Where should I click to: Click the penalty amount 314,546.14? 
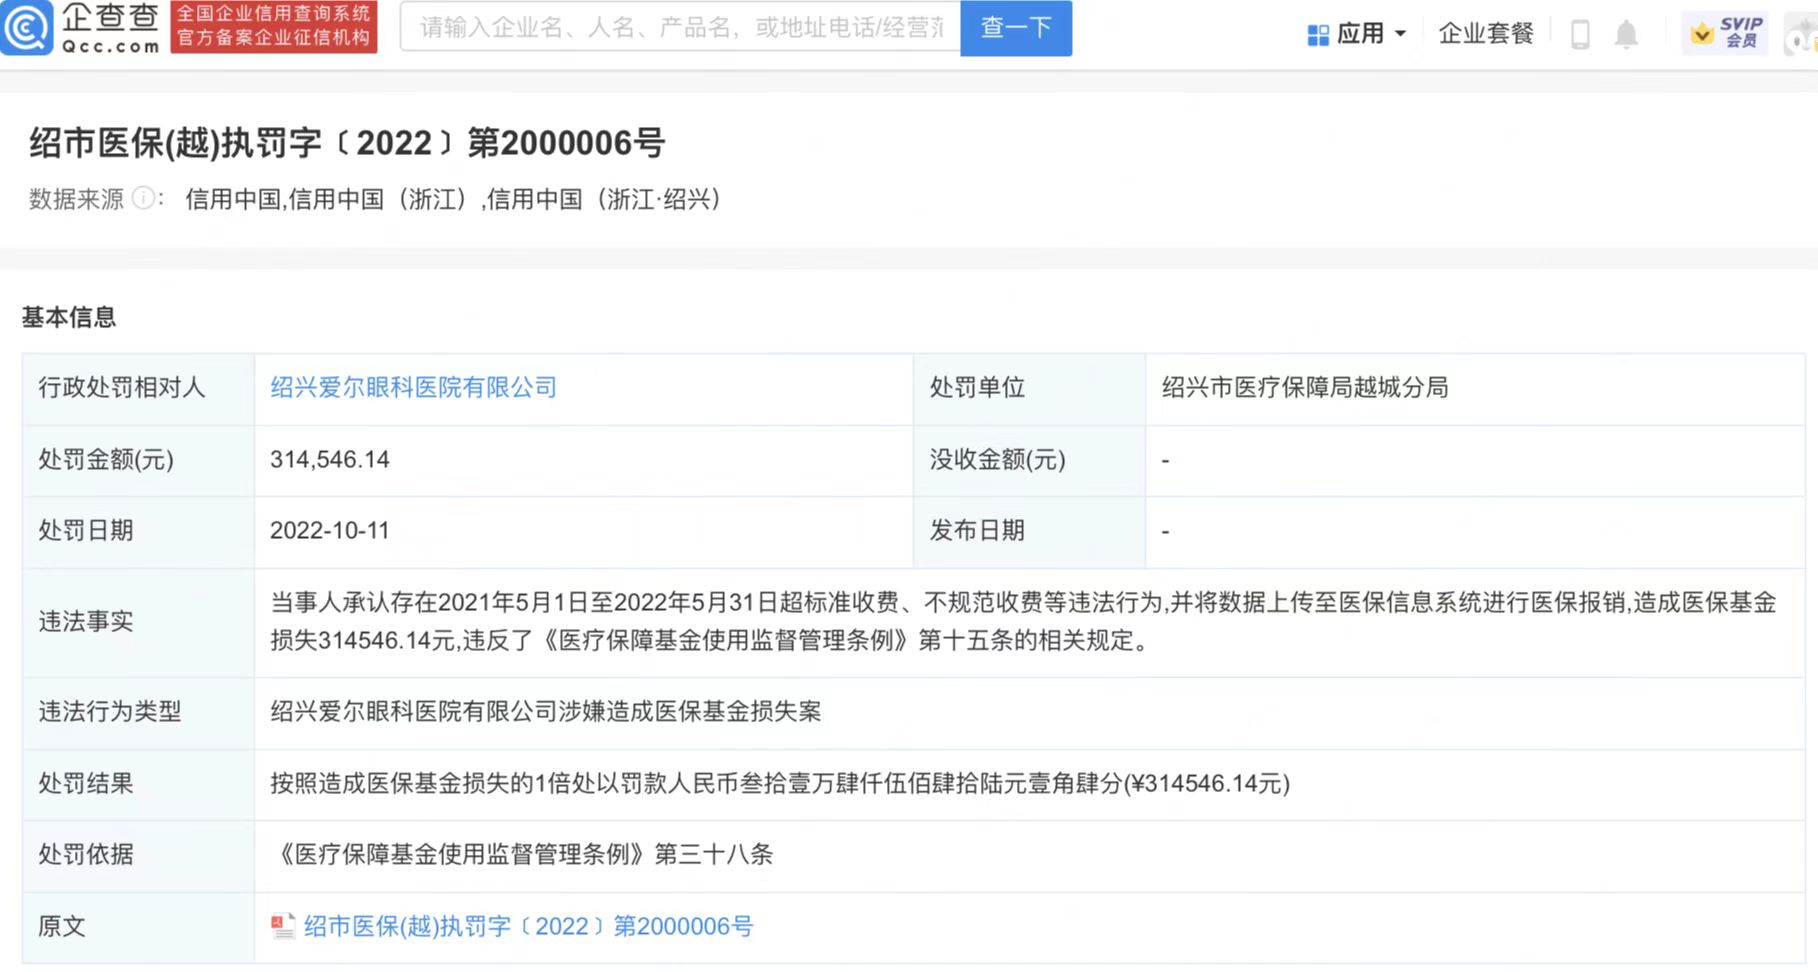(330, 460)
